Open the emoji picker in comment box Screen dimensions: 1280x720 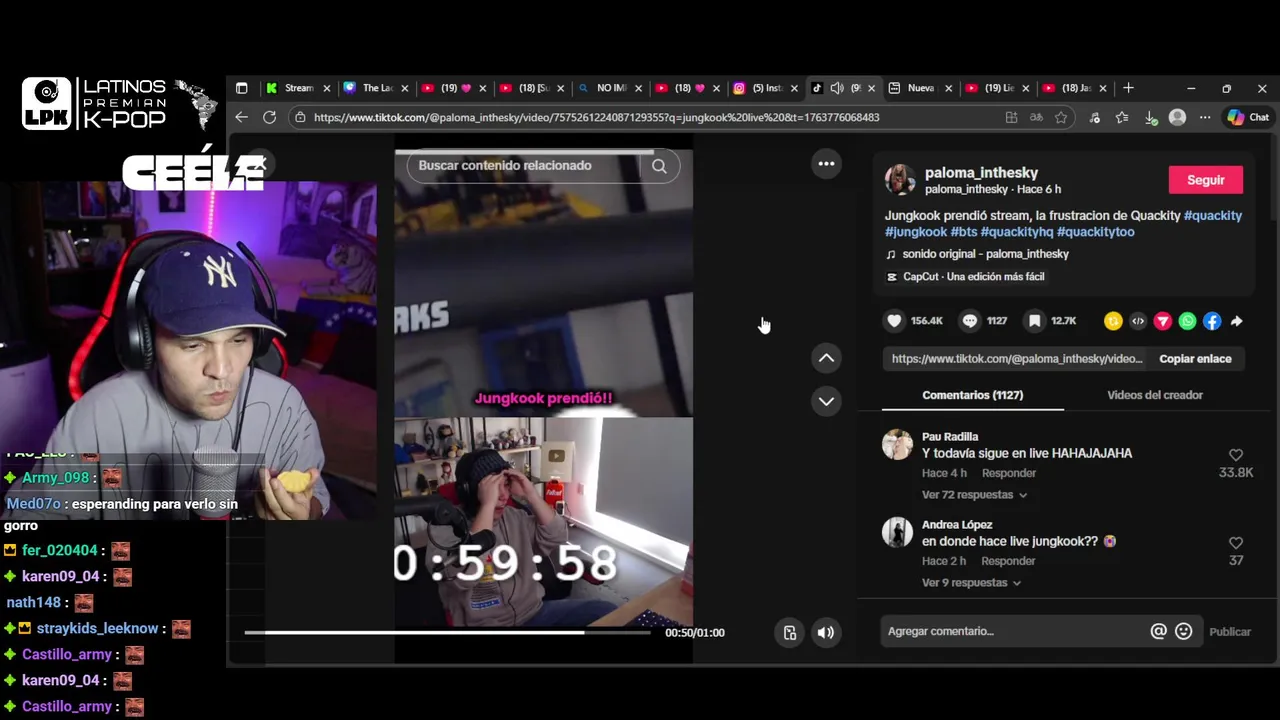tap(1184, 631)
